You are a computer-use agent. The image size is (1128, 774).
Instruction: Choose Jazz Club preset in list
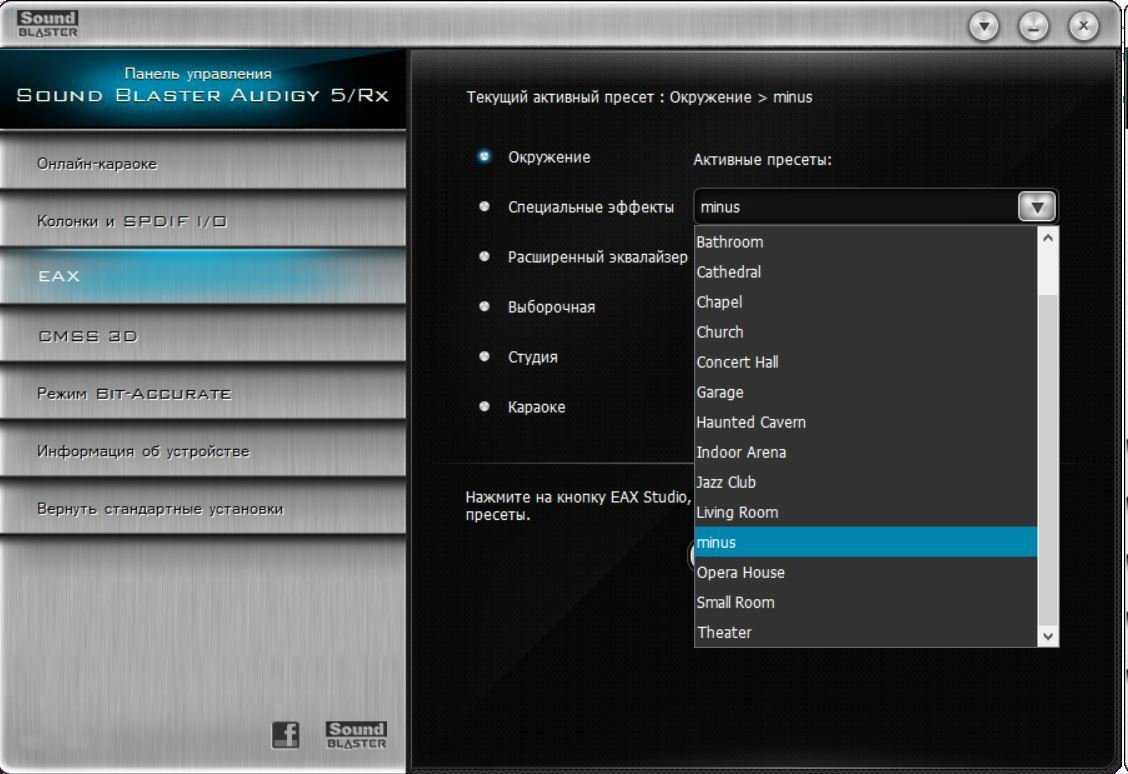[726, 482]
